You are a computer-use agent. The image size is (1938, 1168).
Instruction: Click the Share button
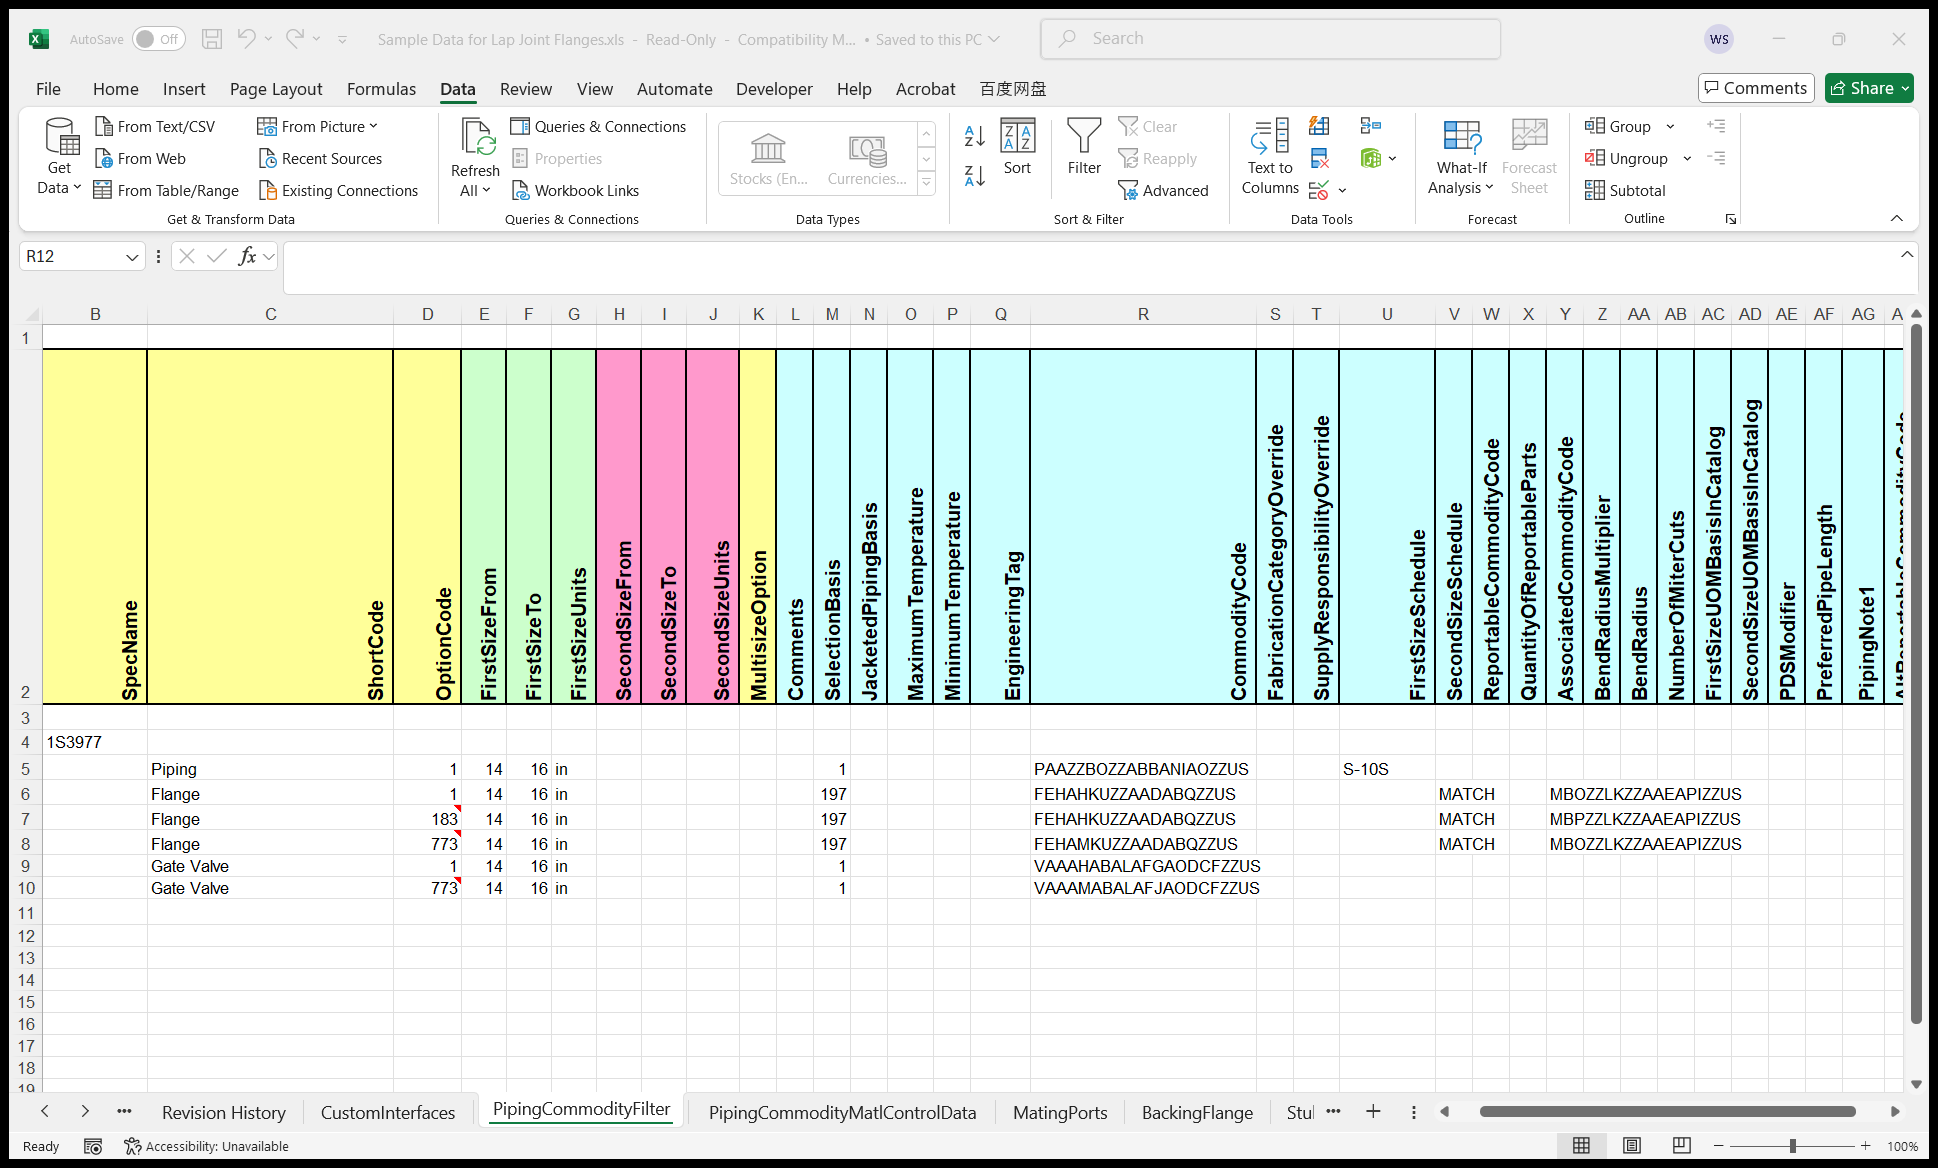[1869, 88]
